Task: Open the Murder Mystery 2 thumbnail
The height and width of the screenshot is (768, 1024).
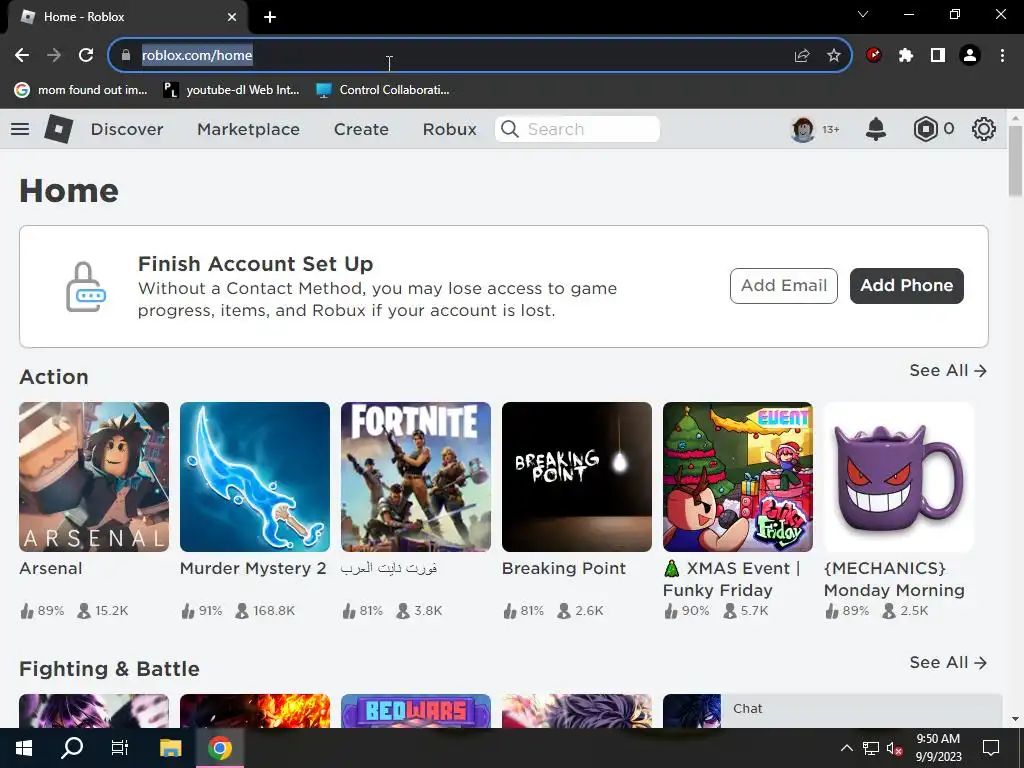Action: [255, 477]
